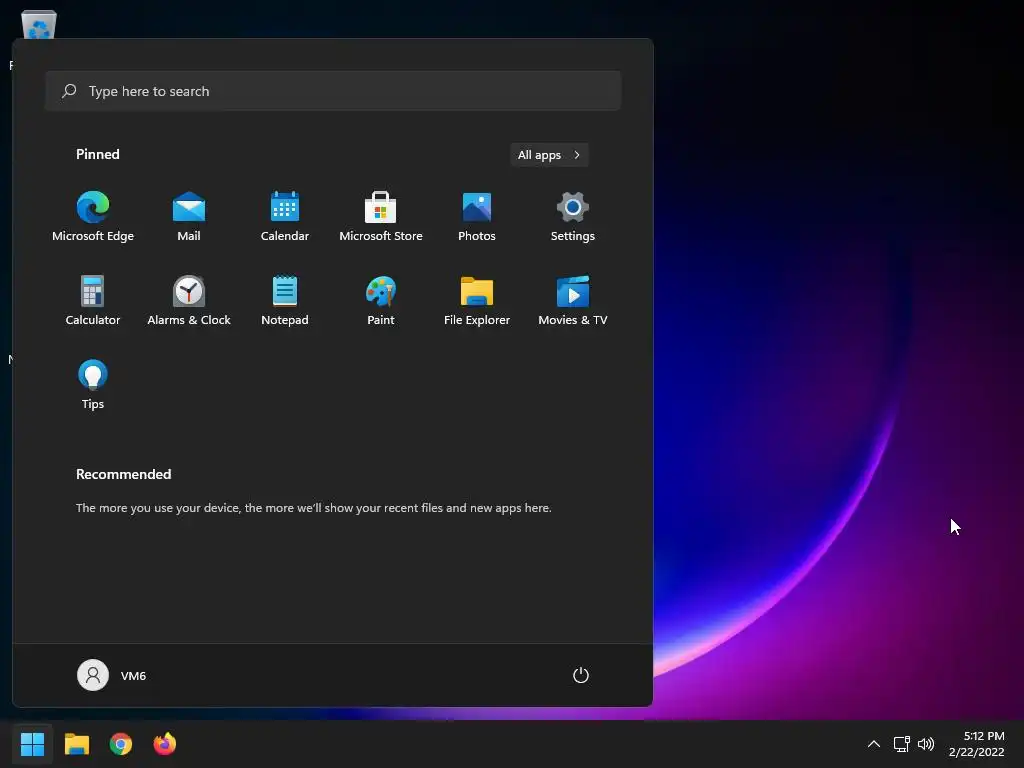This screenshot has height=768, width=1024.
Task: Click the volume speaker icon
Action: pos(926,744)
